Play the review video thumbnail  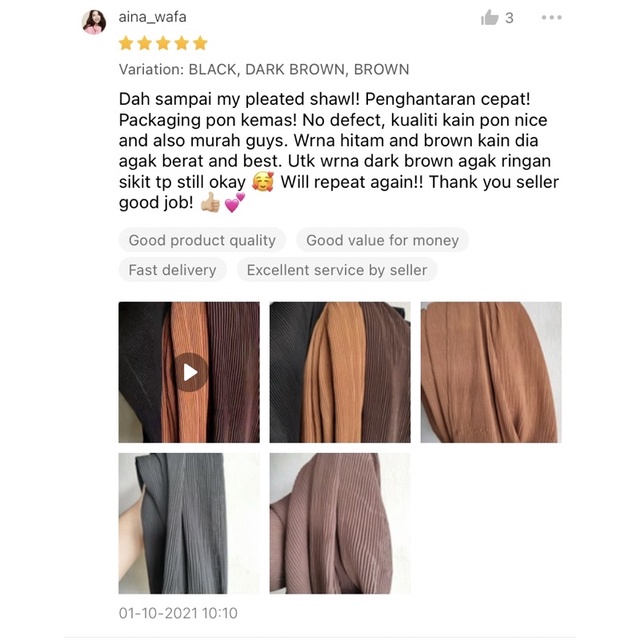[x=189, y=372]
